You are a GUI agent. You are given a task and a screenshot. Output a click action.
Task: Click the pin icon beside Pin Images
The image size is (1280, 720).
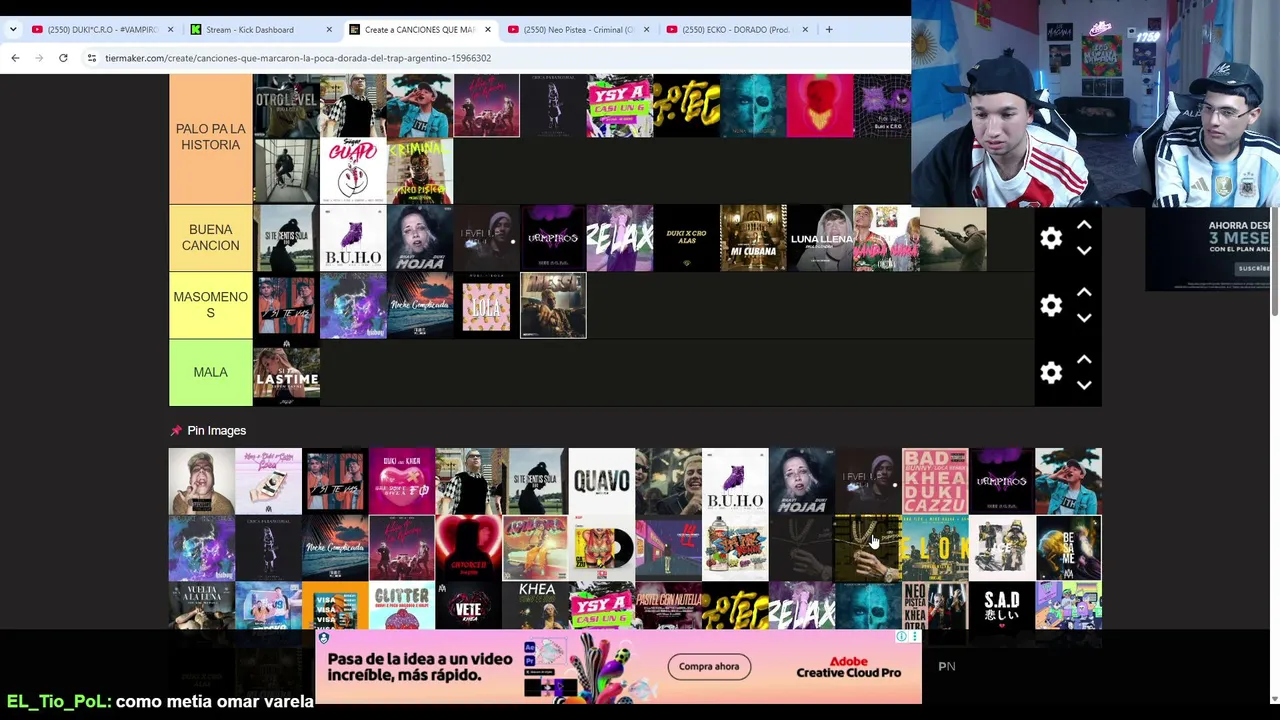(x=176, y=430)
